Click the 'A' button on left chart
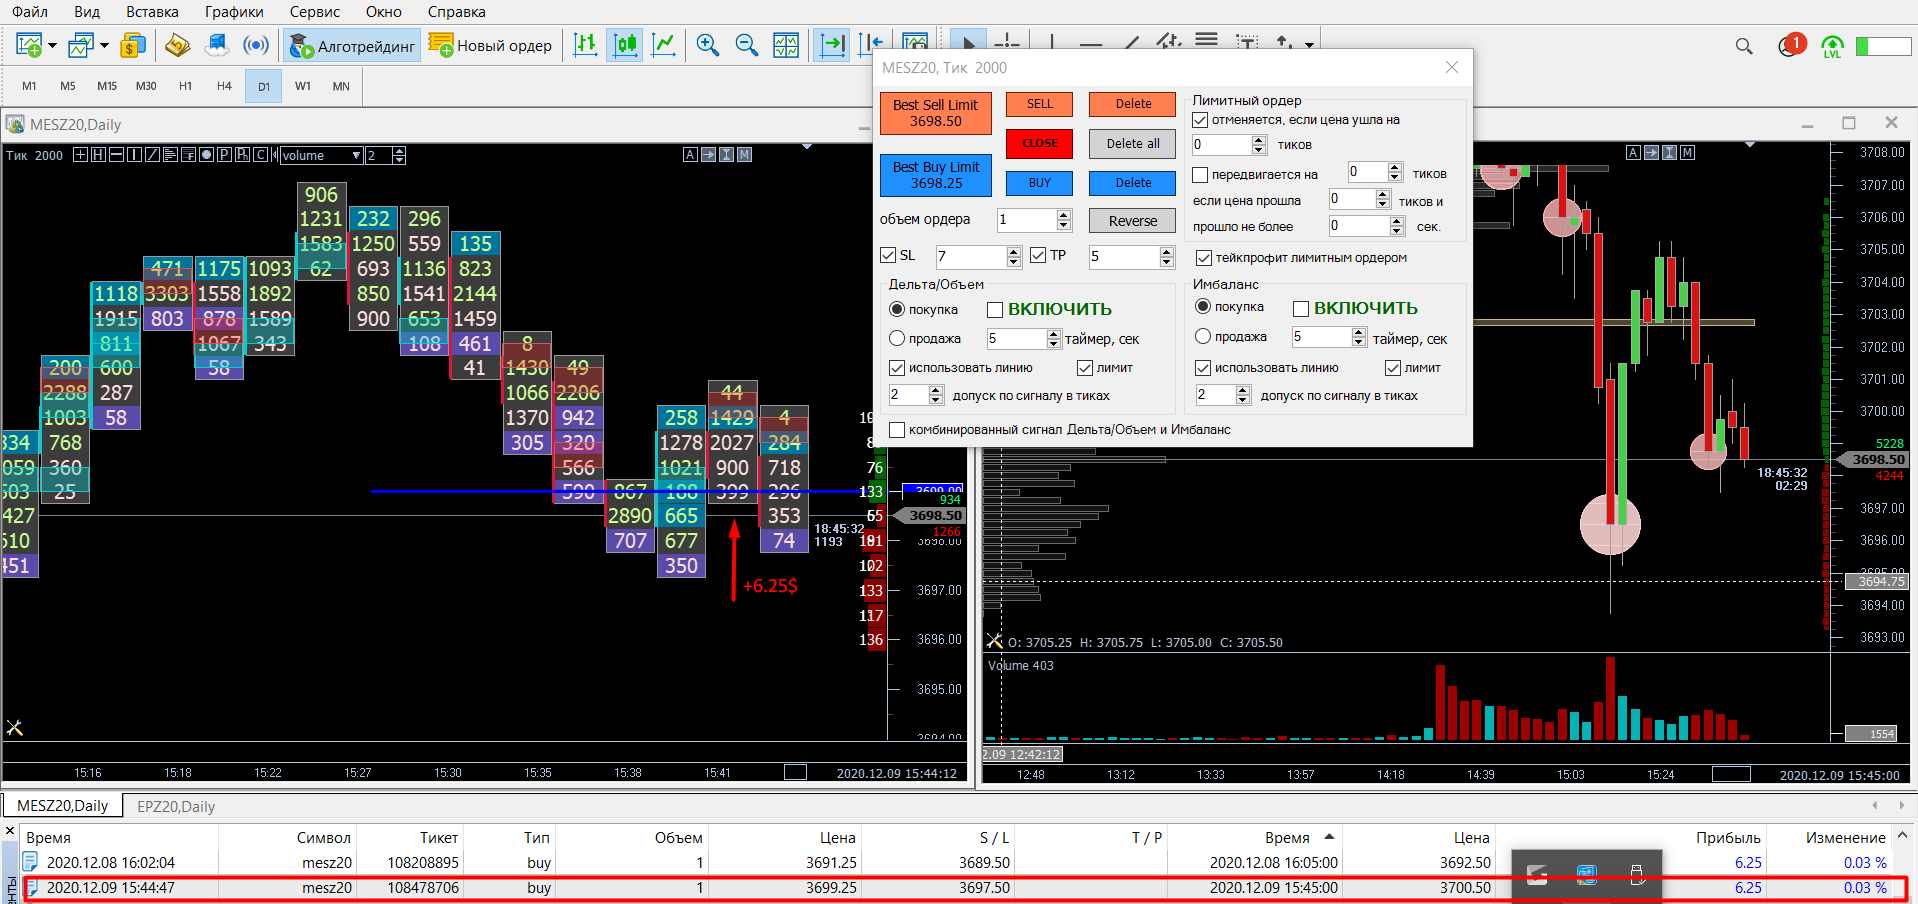The width and height of the screenshot is (1918, 904). coord(690,155)
